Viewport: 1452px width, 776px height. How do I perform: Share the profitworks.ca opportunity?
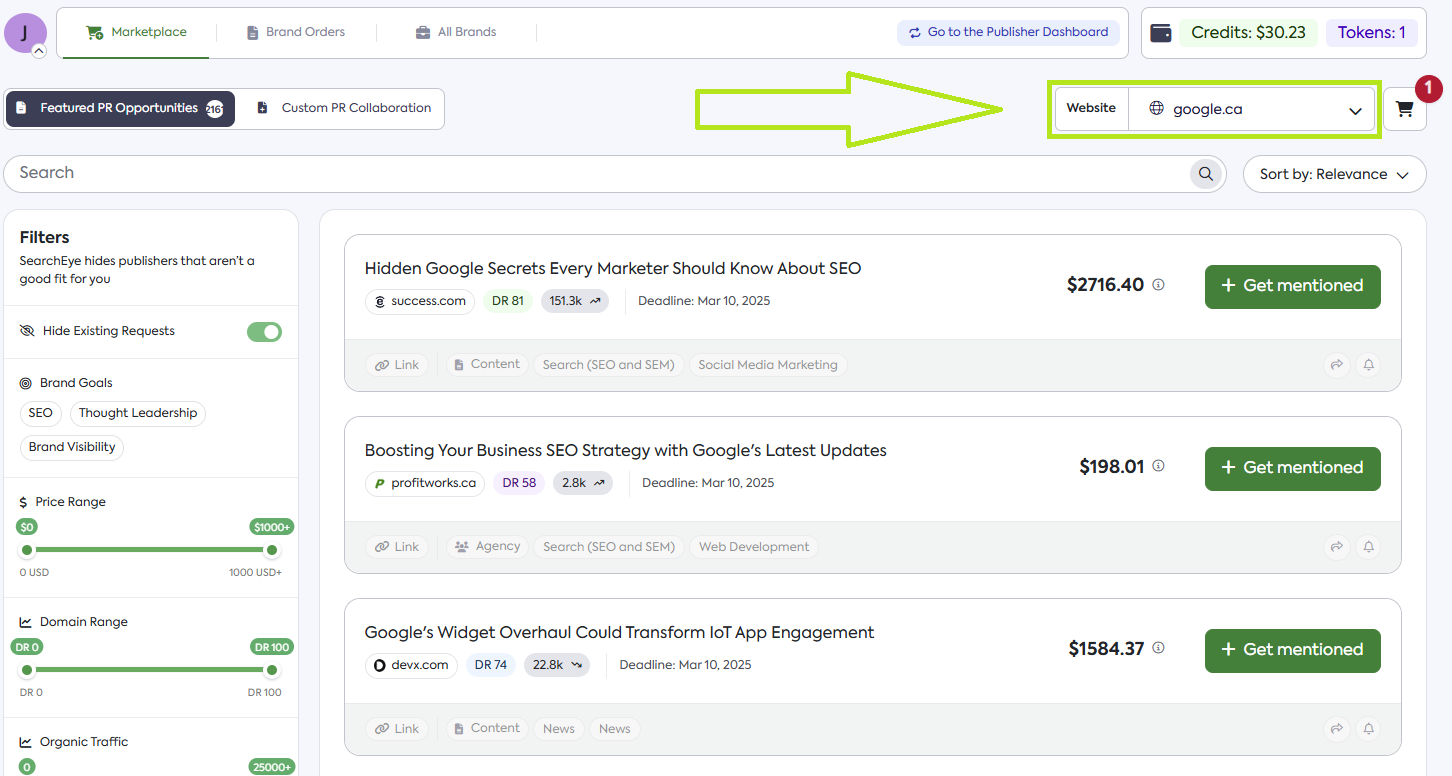coord(1336,547)
